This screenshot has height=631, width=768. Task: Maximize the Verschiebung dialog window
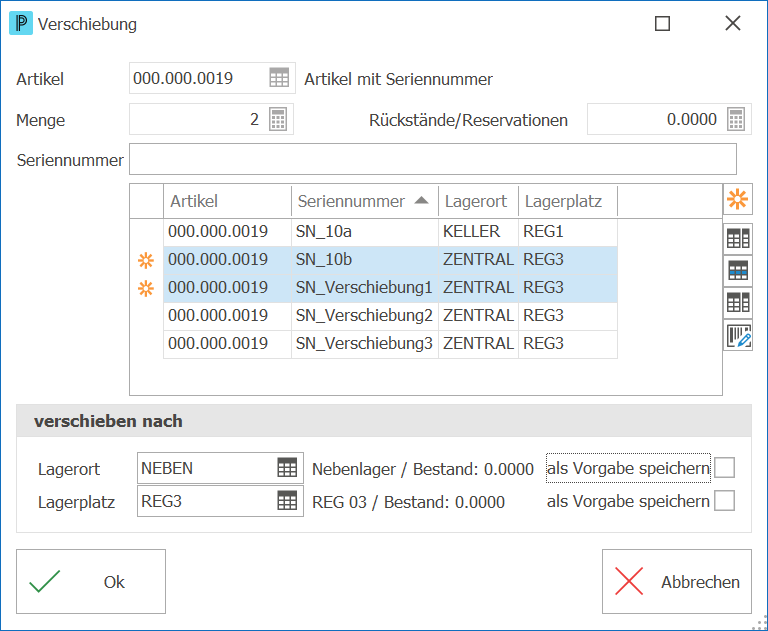(x=662, y=24)
